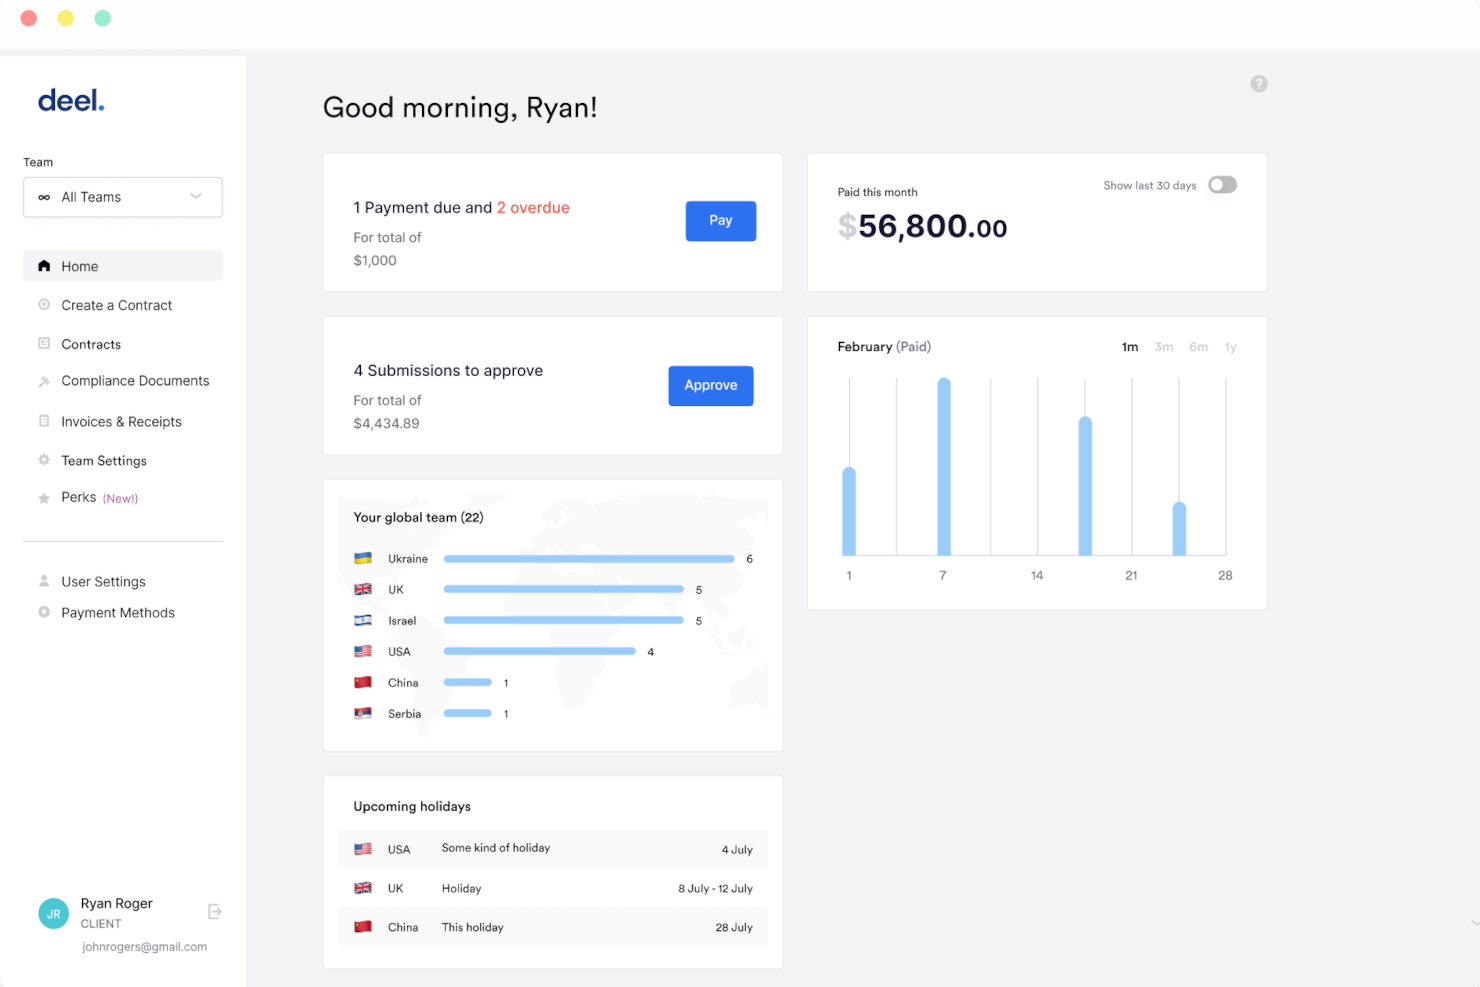Open Compliance Documents section
Screen dimensions: 1480x987
tap(44, 381)
